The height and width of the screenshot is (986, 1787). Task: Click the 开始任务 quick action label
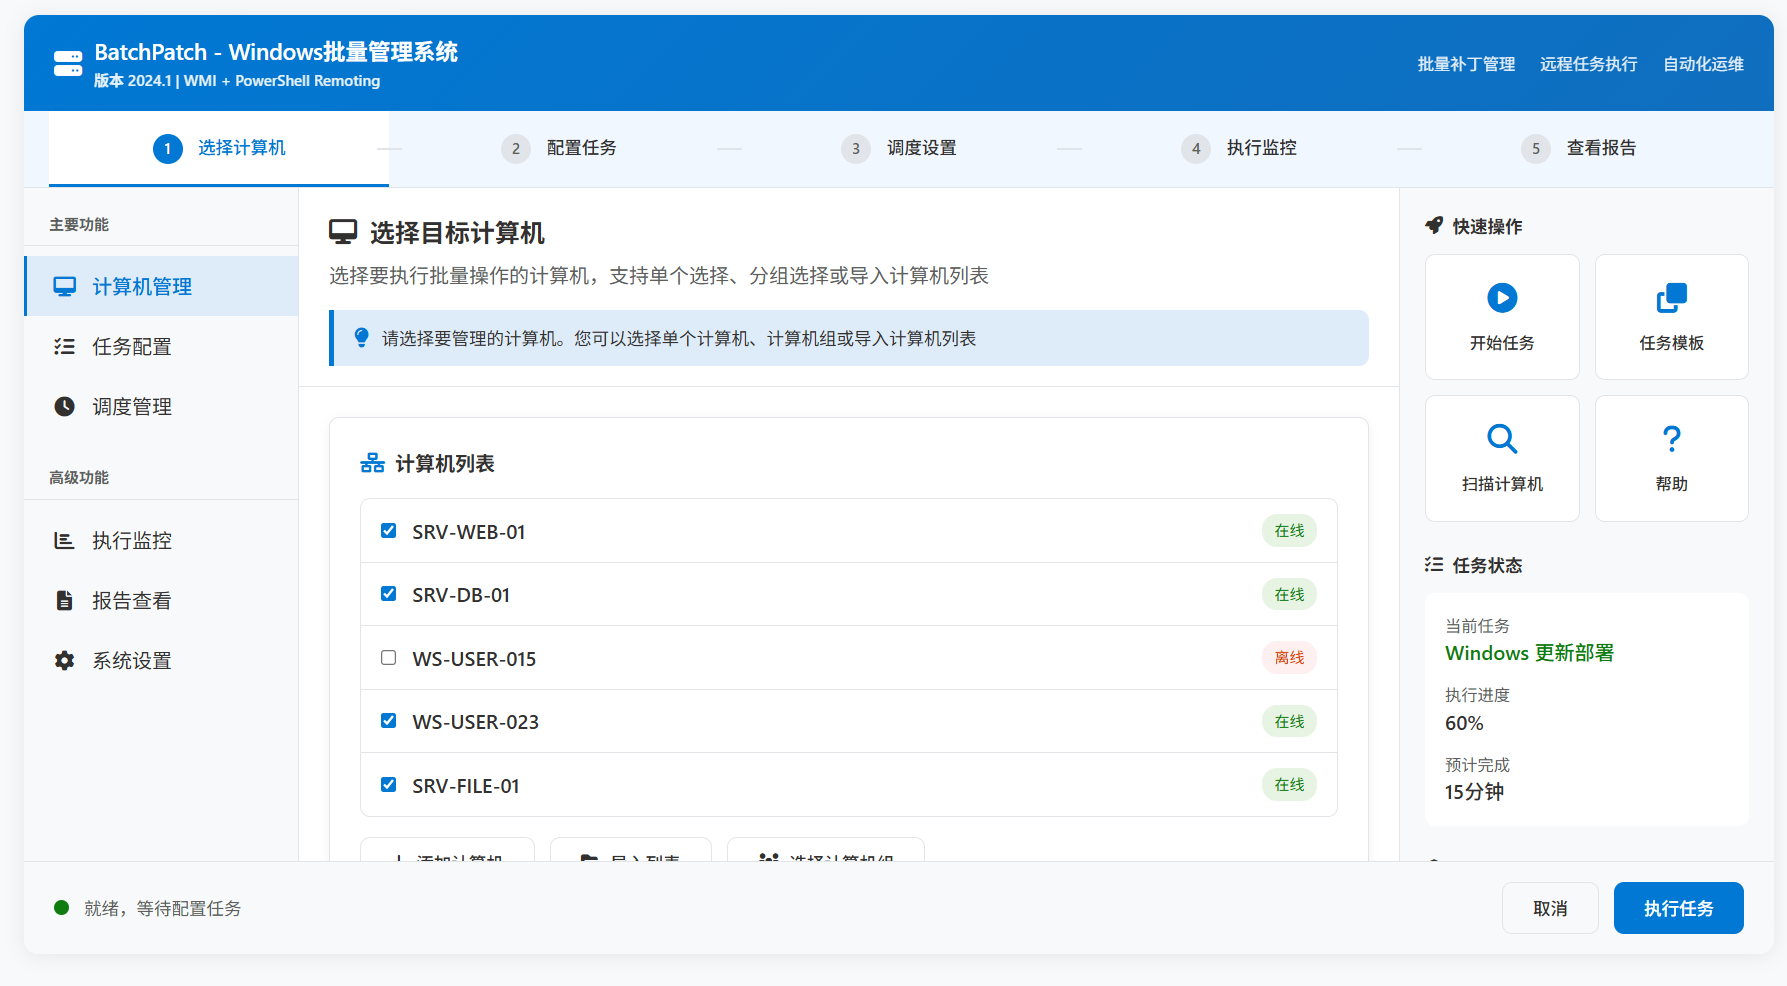coord(1502,343)
